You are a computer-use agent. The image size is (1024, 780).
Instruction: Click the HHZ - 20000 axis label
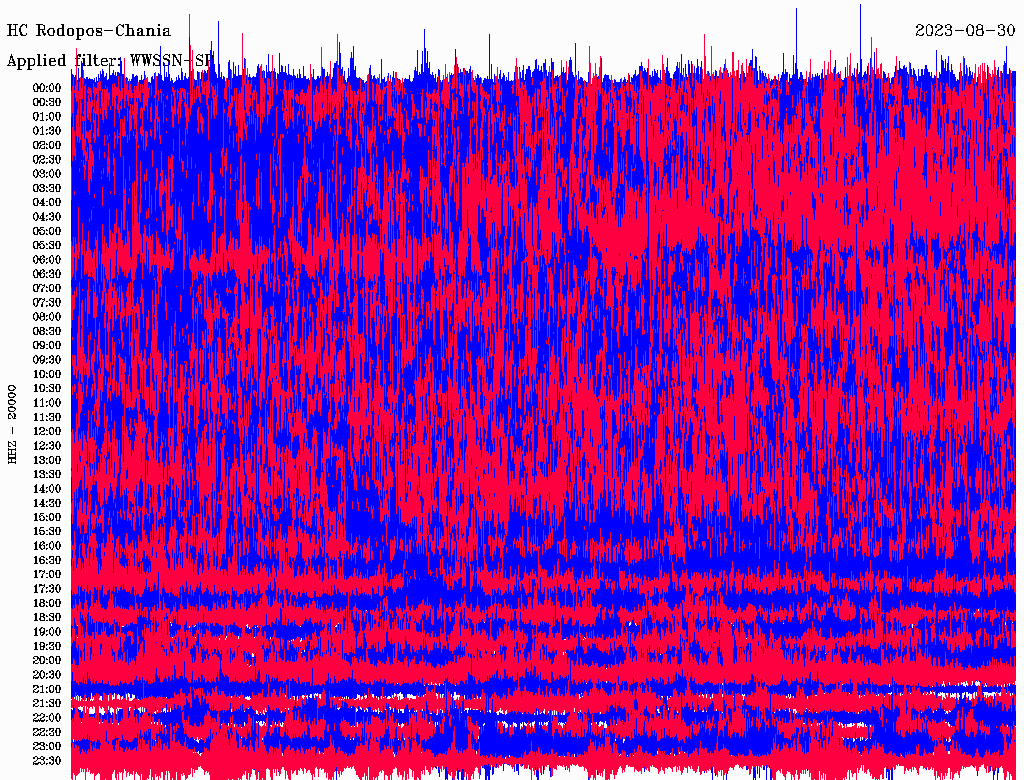click(x=13, y=423)
